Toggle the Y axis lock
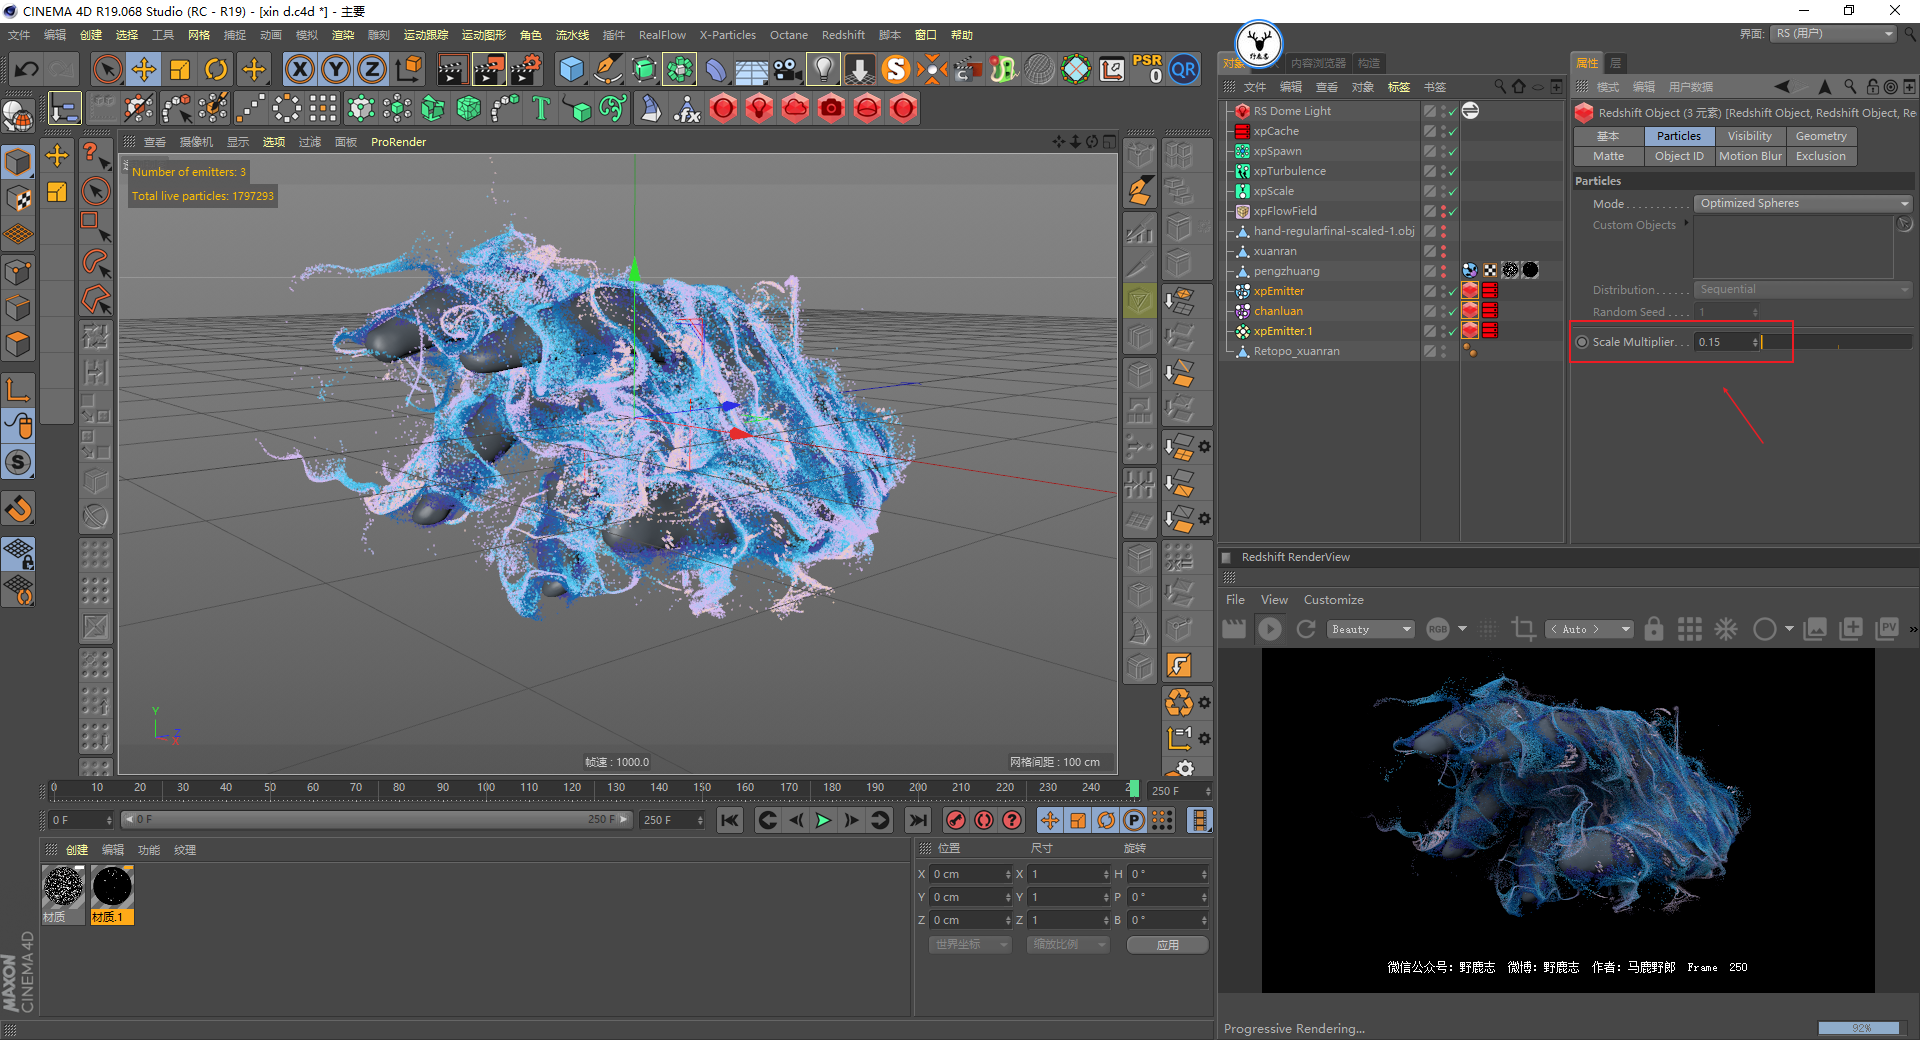The image size is (1920, 1040). (336, 69)
